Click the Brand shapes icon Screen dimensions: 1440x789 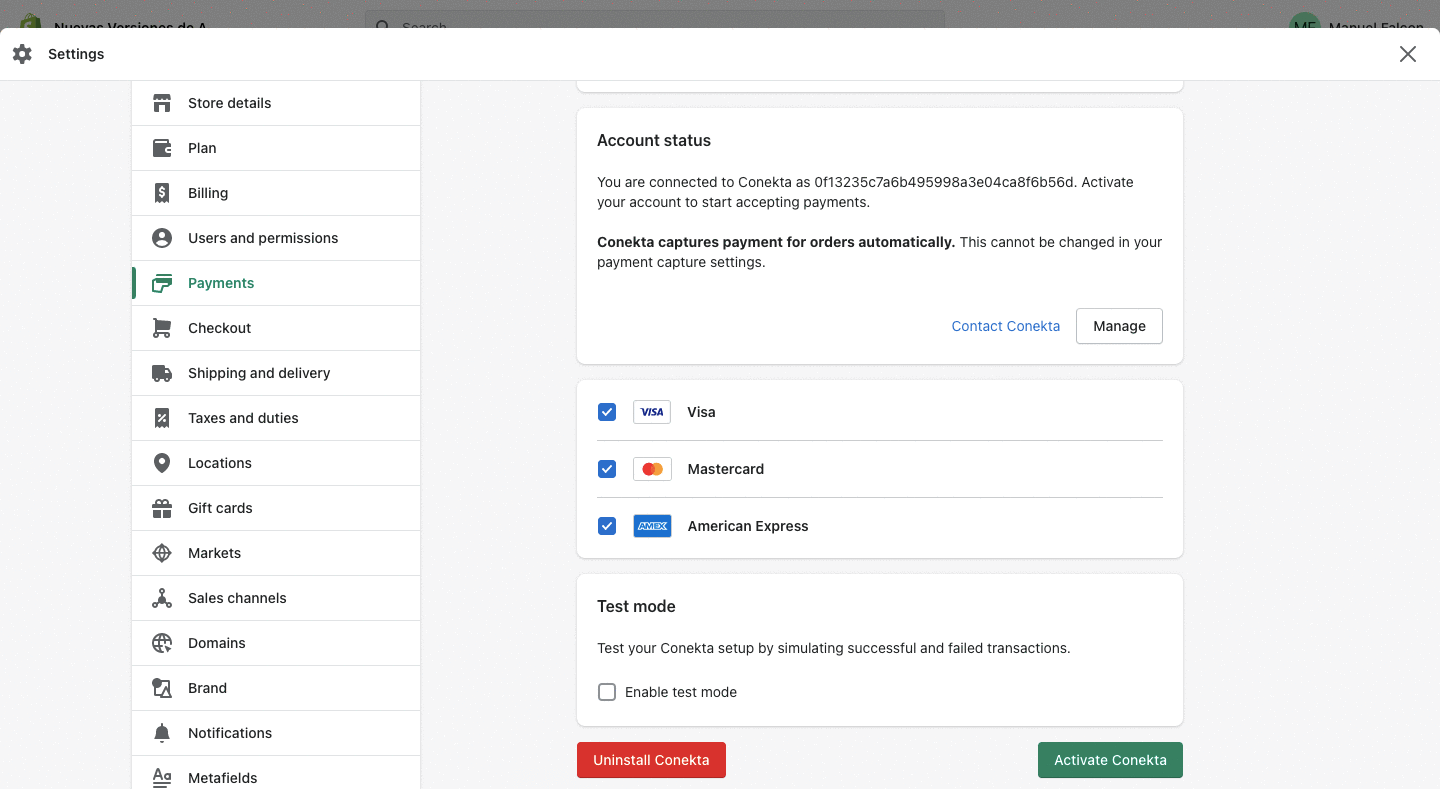pyautogui.click(x=162, y=688)
